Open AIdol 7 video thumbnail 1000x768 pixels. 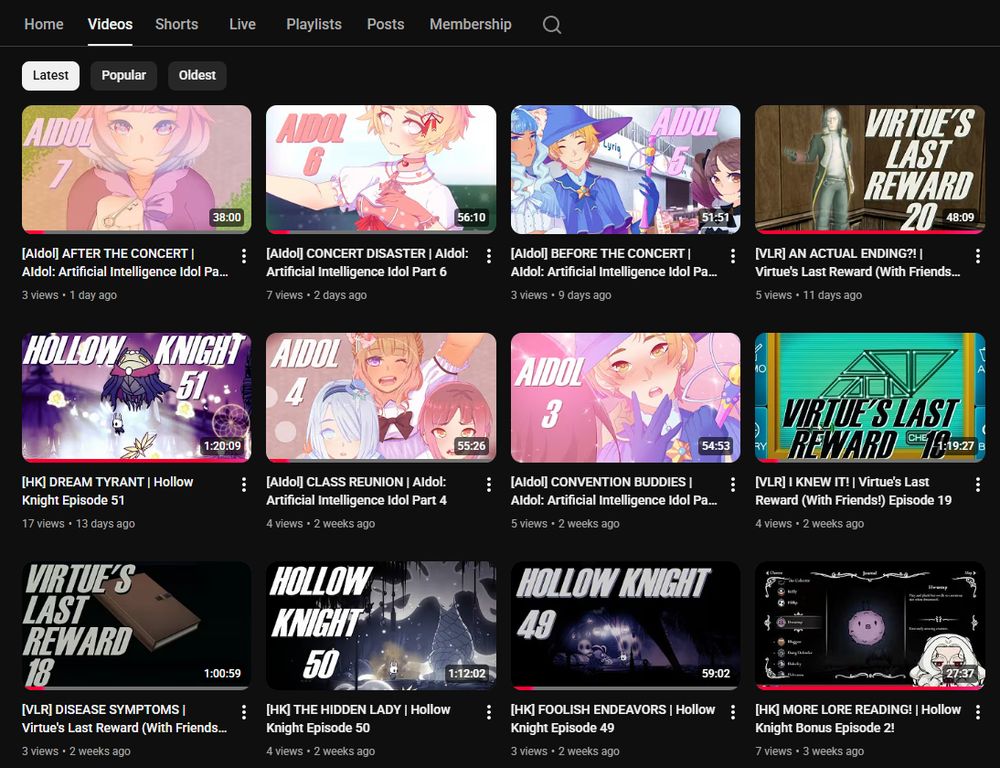point(136,169)
